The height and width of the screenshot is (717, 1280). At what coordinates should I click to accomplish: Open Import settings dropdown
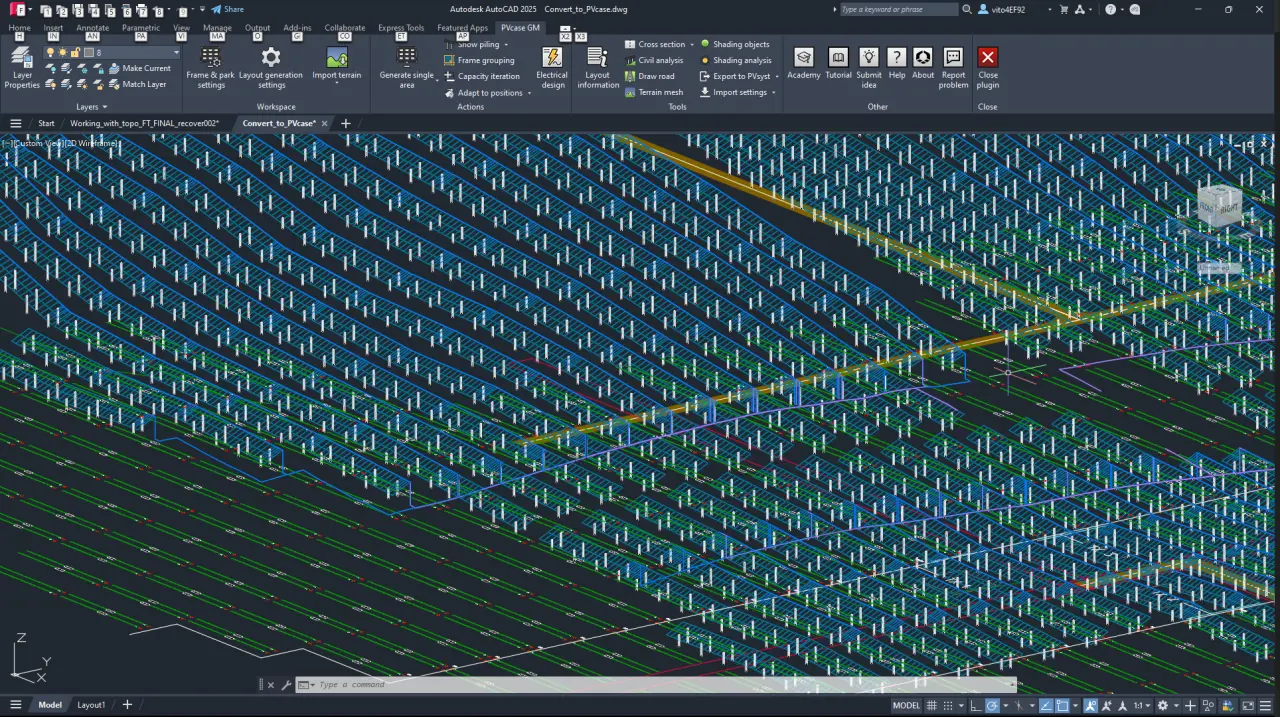(x=773, y=93)
